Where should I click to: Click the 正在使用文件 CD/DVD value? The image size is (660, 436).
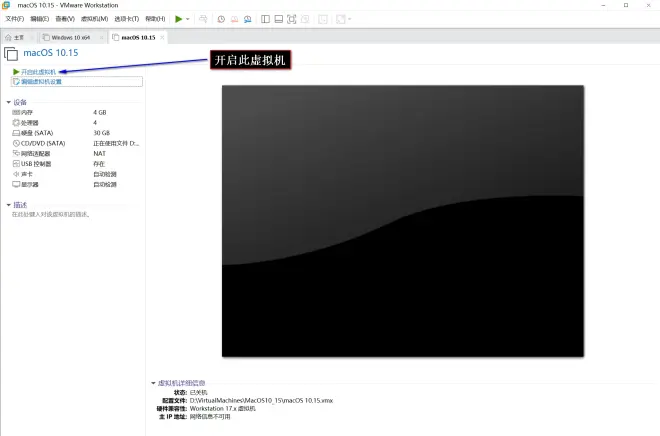pyautogui.click(x=116, y=143)
